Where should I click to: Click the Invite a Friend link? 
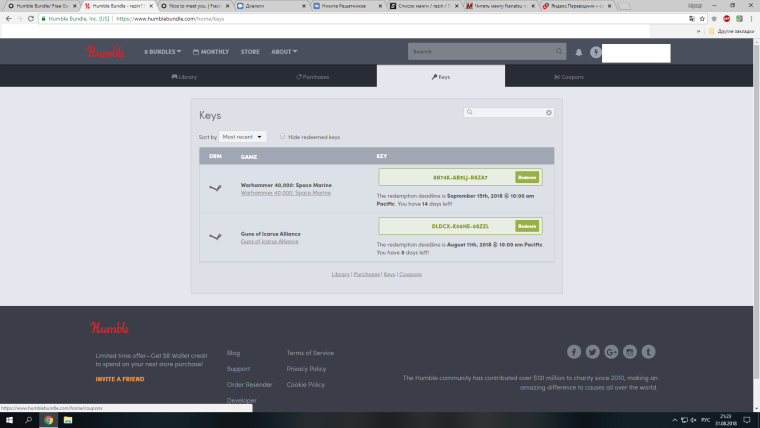(120, 379)
